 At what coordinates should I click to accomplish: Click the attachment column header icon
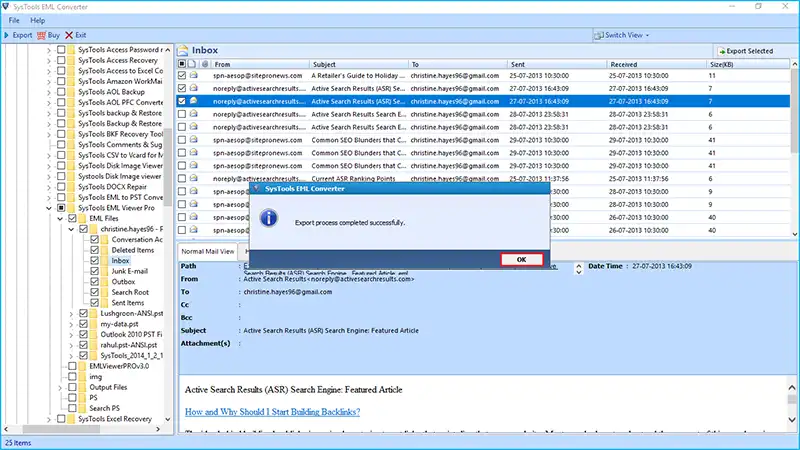(x=205, y=64)
